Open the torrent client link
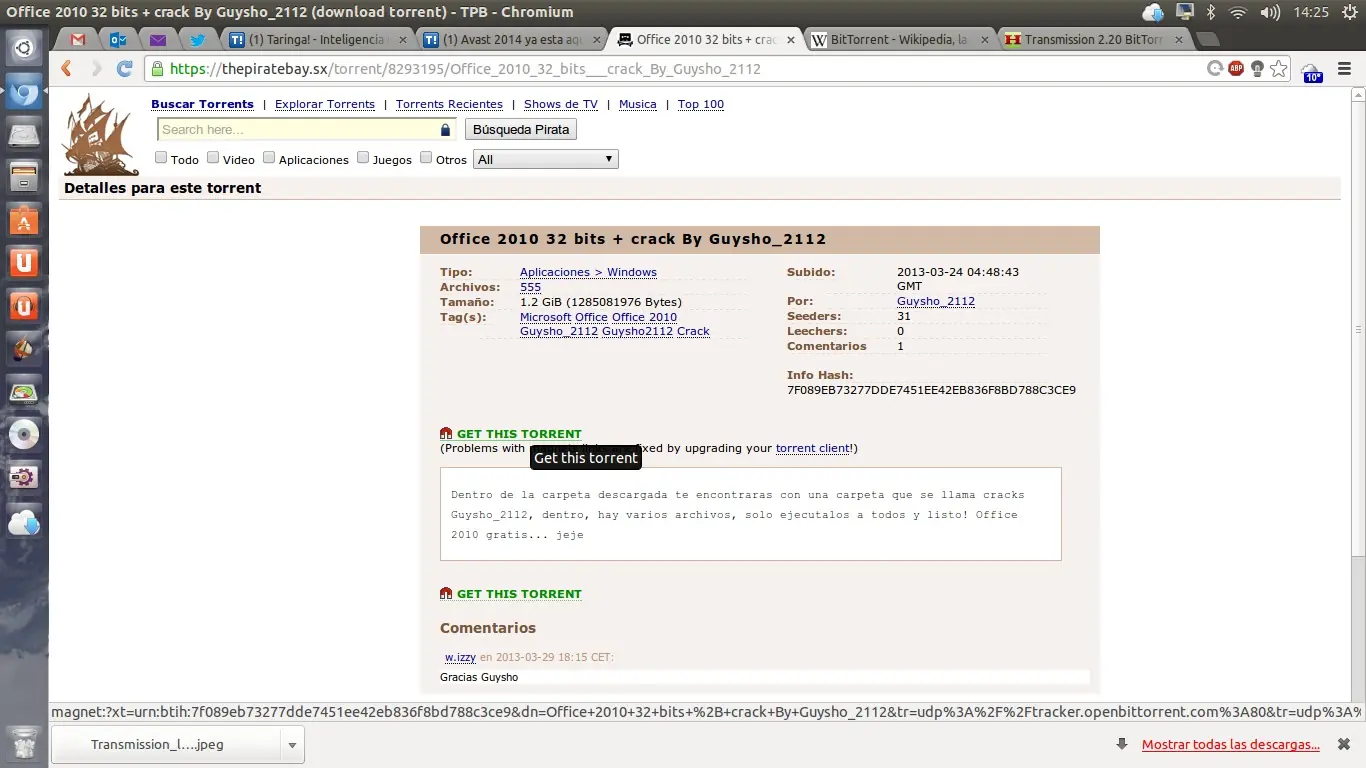The height and width of the screenshot is (768, 1366). click(813, 448)
